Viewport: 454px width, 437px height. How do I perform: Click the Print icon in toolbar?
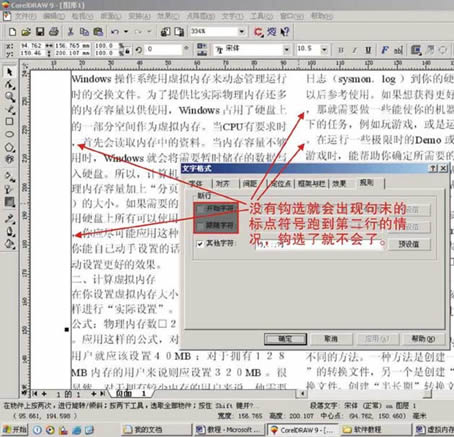[x=54, y=32]
